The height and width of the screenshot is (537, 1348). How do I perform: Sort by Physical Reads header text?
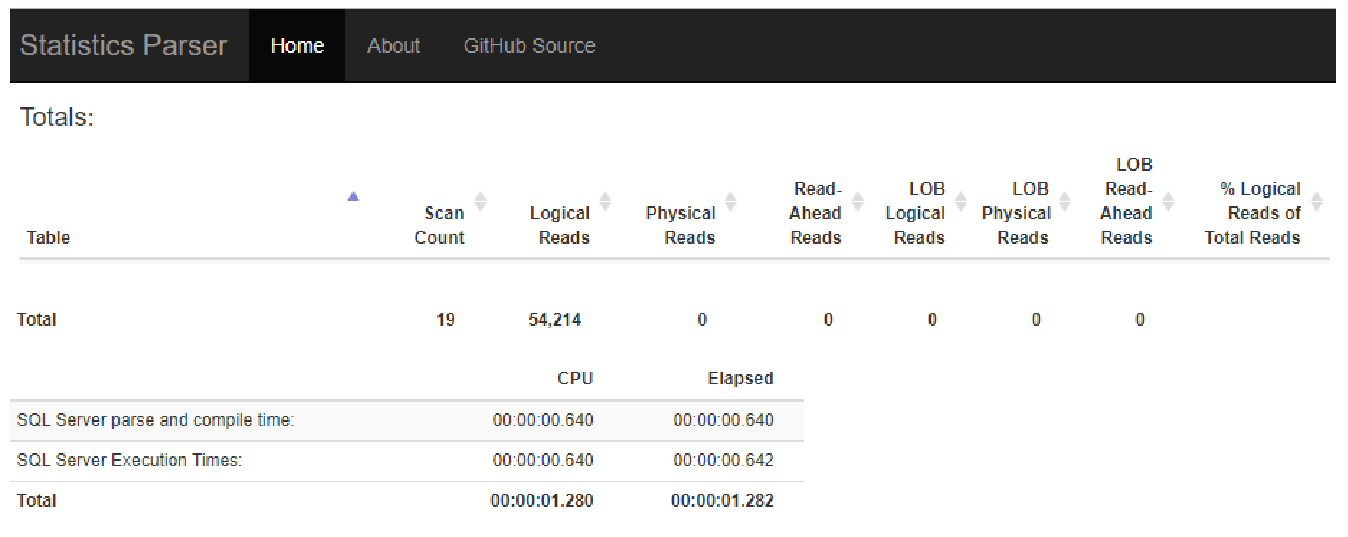pos(680,225)
